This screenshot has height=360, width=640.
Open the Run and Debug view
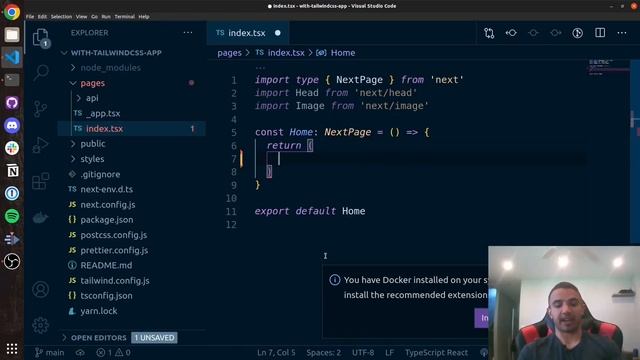coord(40,144)
